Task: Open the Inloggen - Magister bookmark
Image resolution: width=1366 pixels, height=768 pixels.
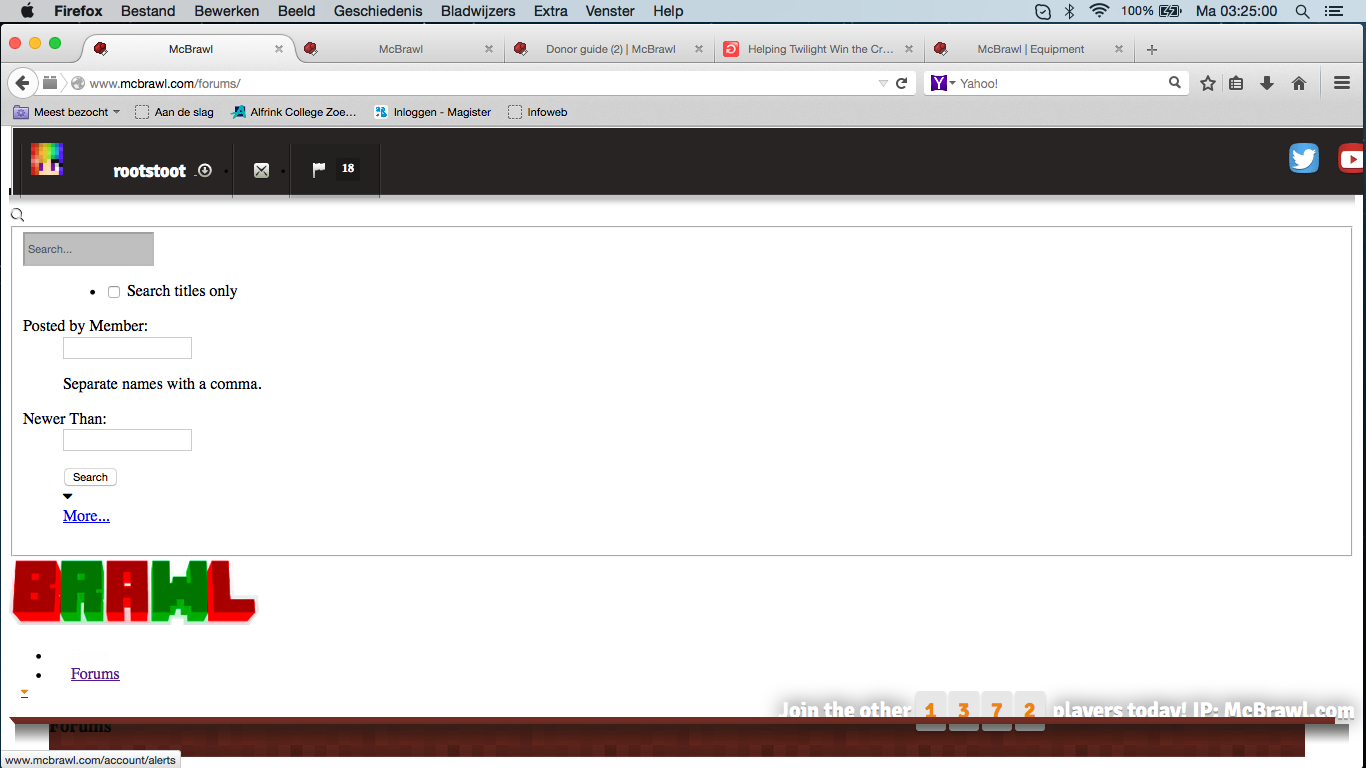Action: tap(432, 112)
